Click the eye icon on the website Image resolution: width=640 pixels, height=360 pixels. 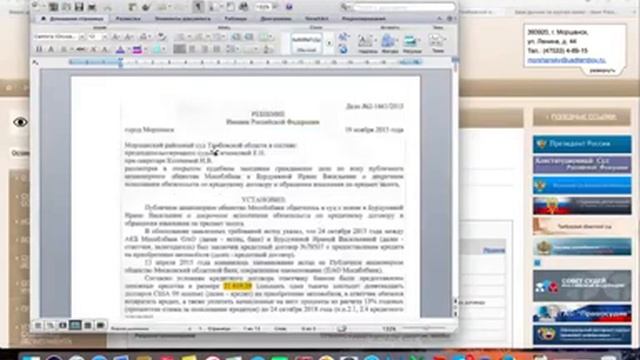click(20, 122)
